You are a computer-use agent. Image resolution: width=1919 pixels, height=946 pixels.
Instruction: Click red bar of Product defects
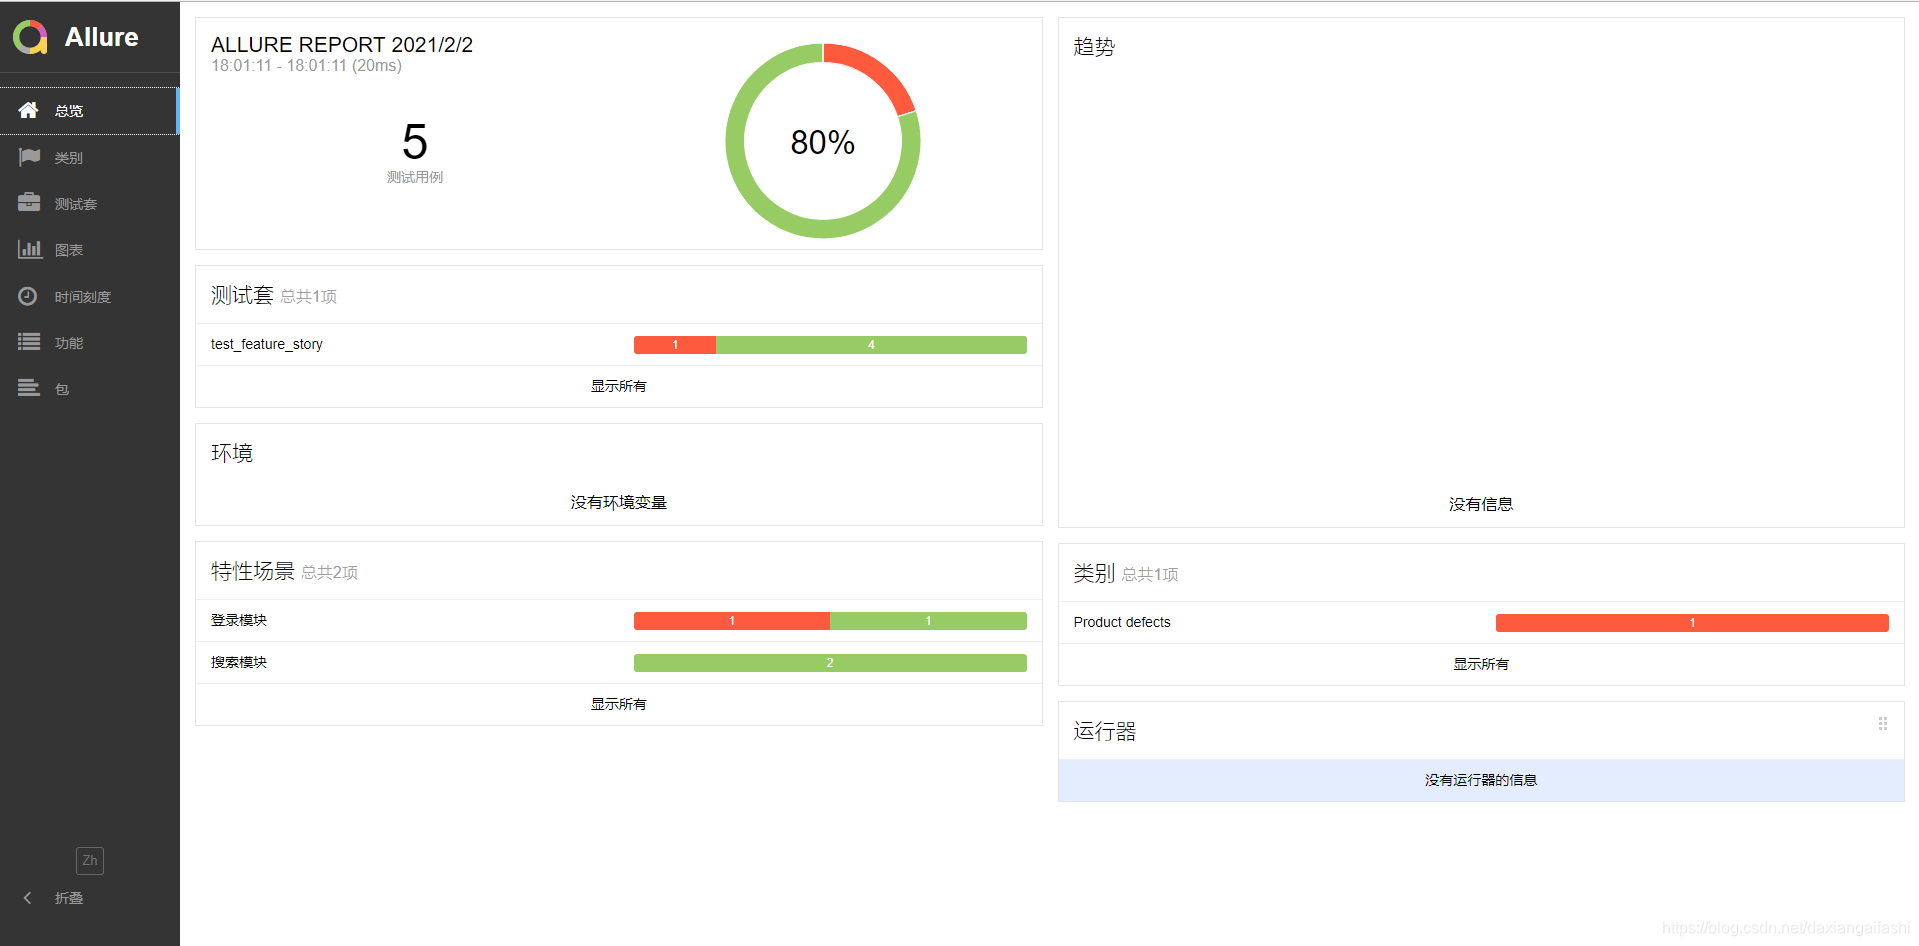[1692, 623]
